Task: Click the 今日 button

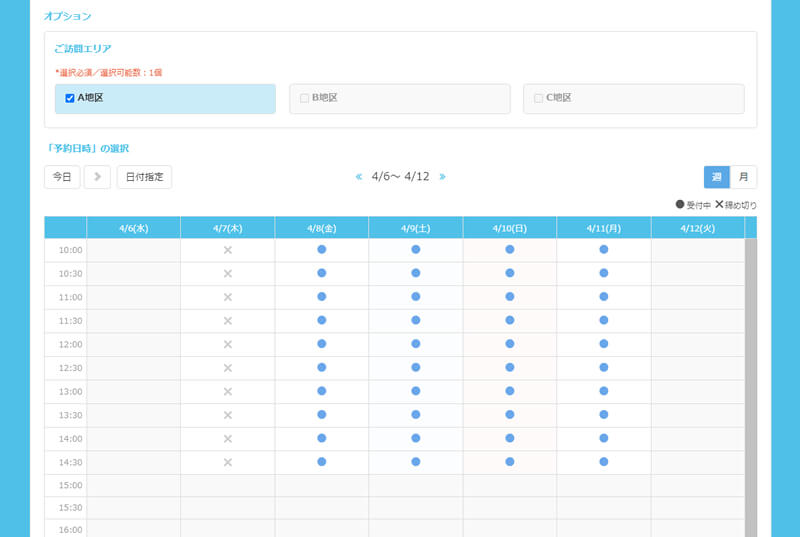Action: tap(62, 177)
